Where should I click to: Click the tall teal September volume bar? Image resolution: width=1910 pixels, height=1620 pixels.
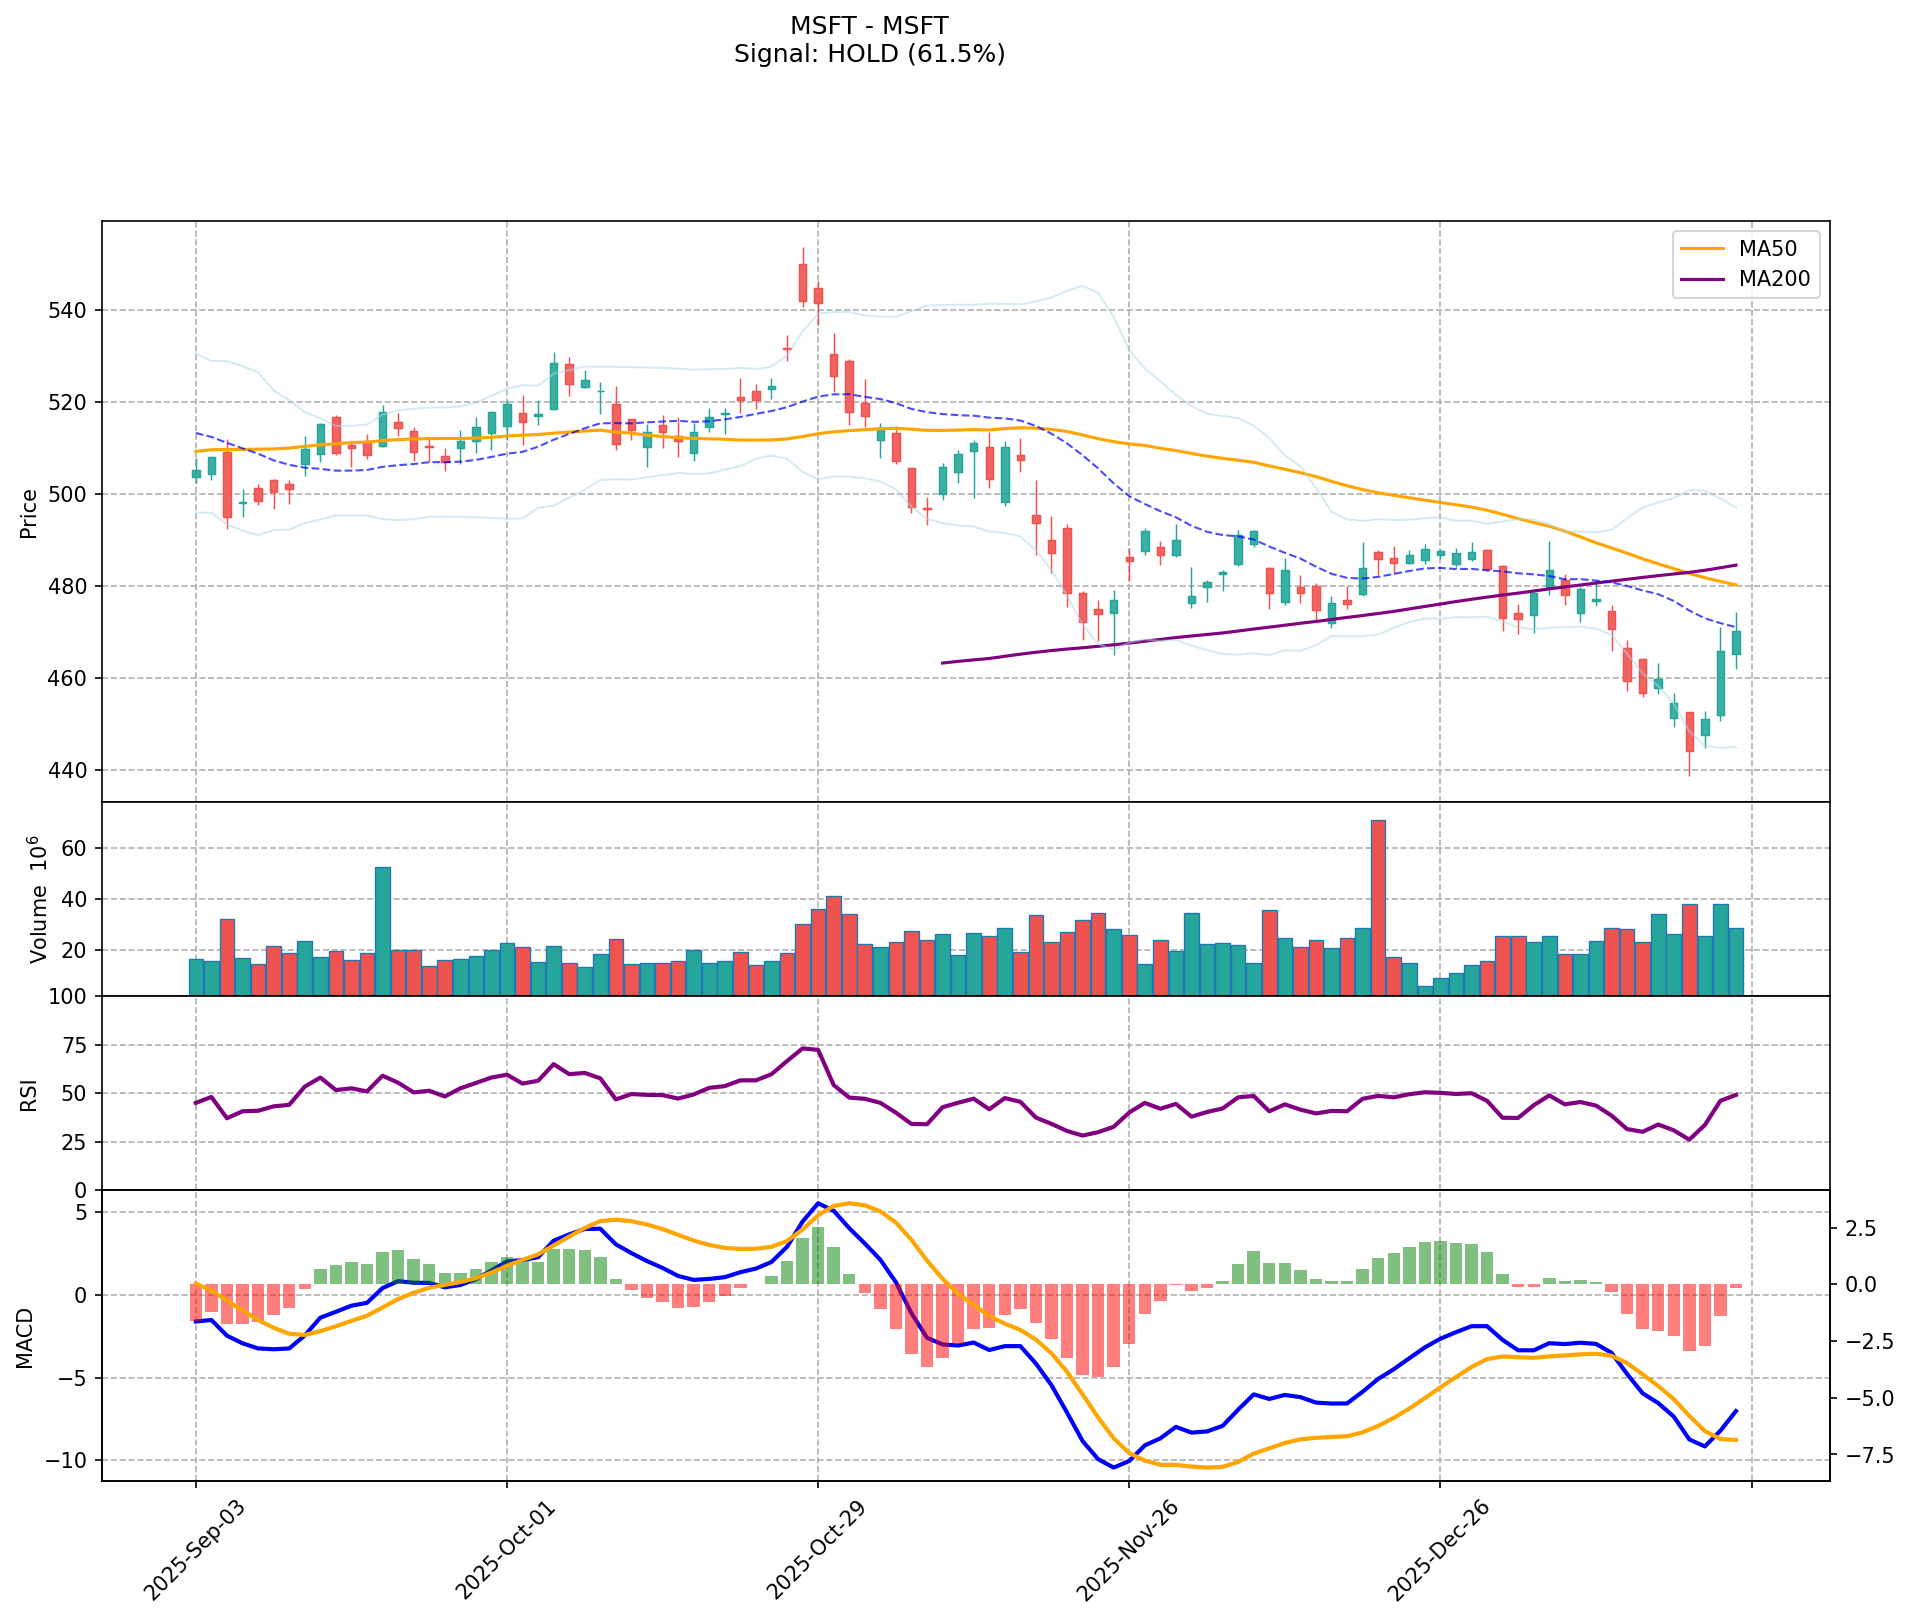tap(382, 930)
